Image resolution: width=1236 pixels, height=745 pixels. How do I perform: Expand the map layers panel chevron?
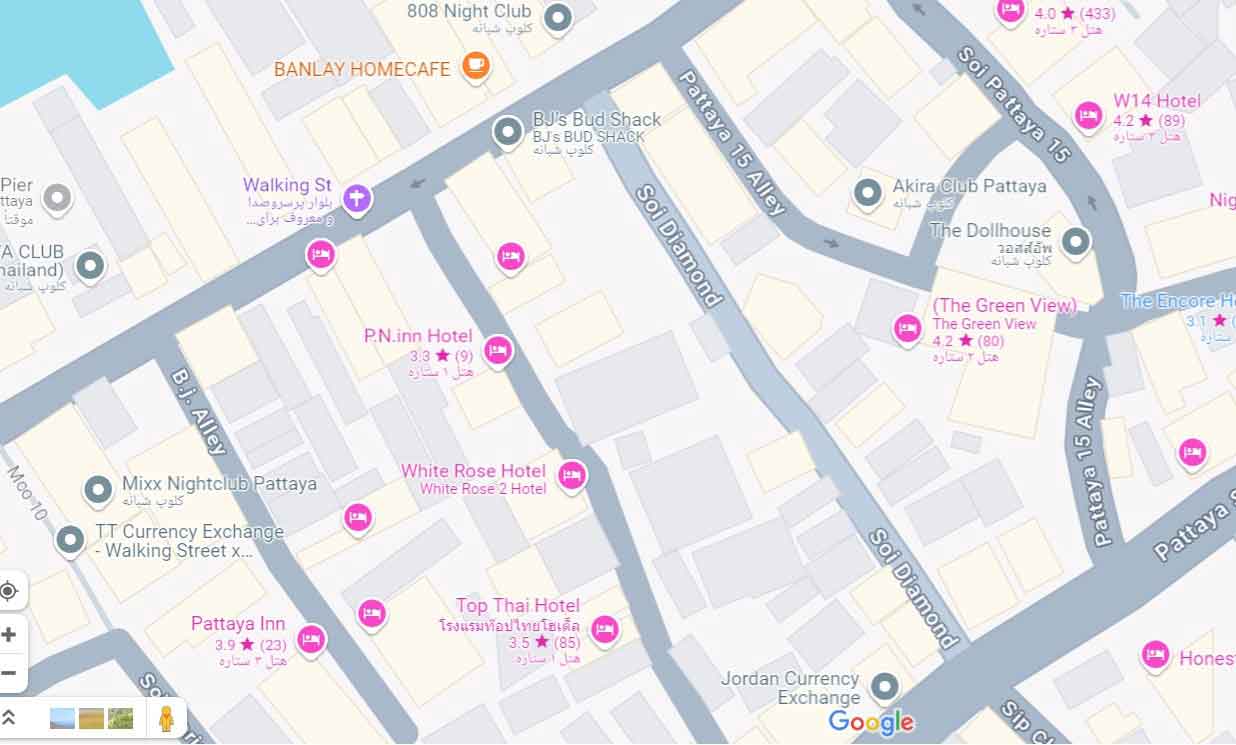9,718
